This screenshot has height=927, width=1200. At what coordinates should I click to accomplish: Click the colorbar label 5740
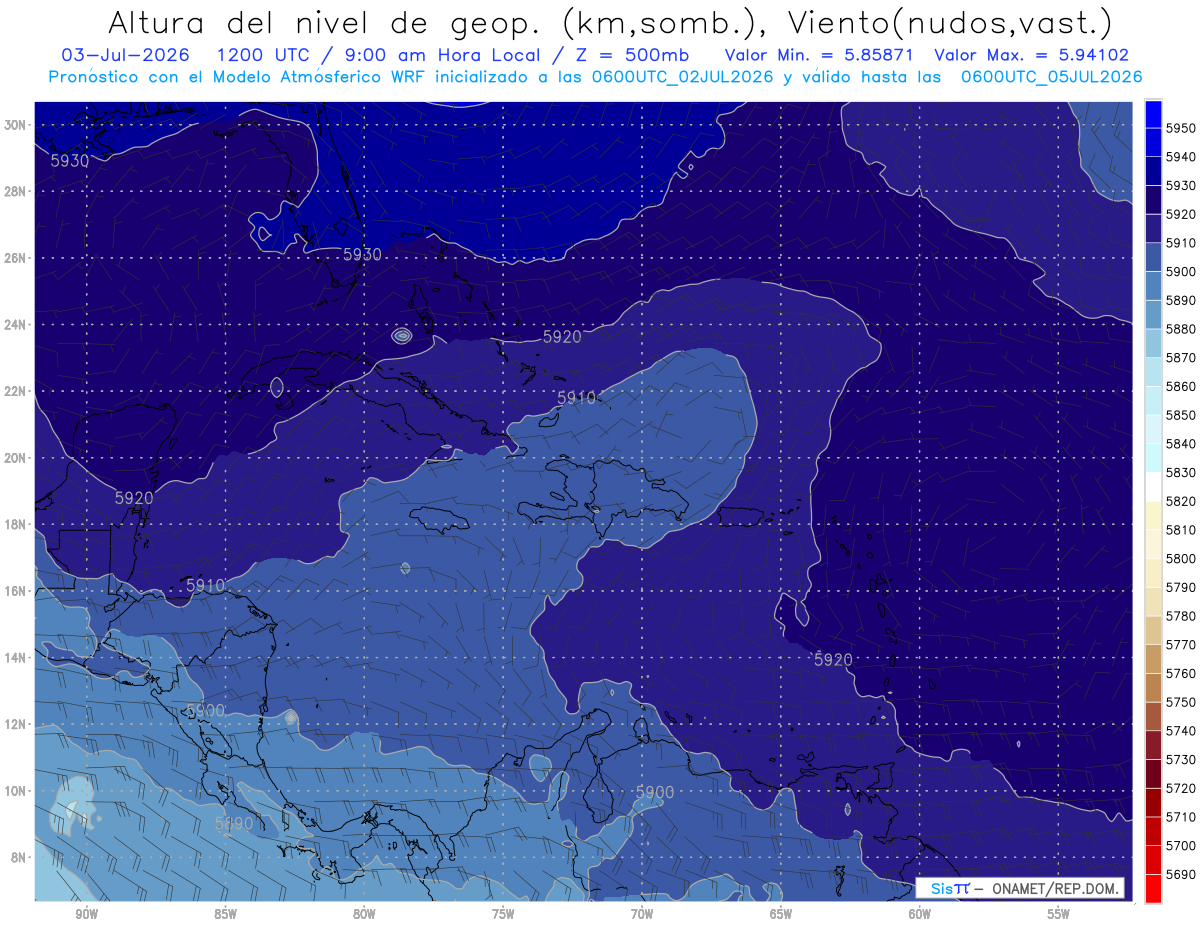1181,731
